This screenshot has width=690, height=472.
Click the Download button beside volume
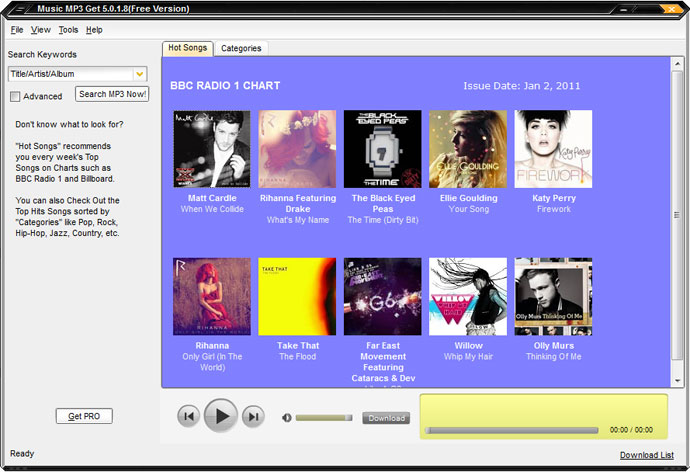coord(386,418)
